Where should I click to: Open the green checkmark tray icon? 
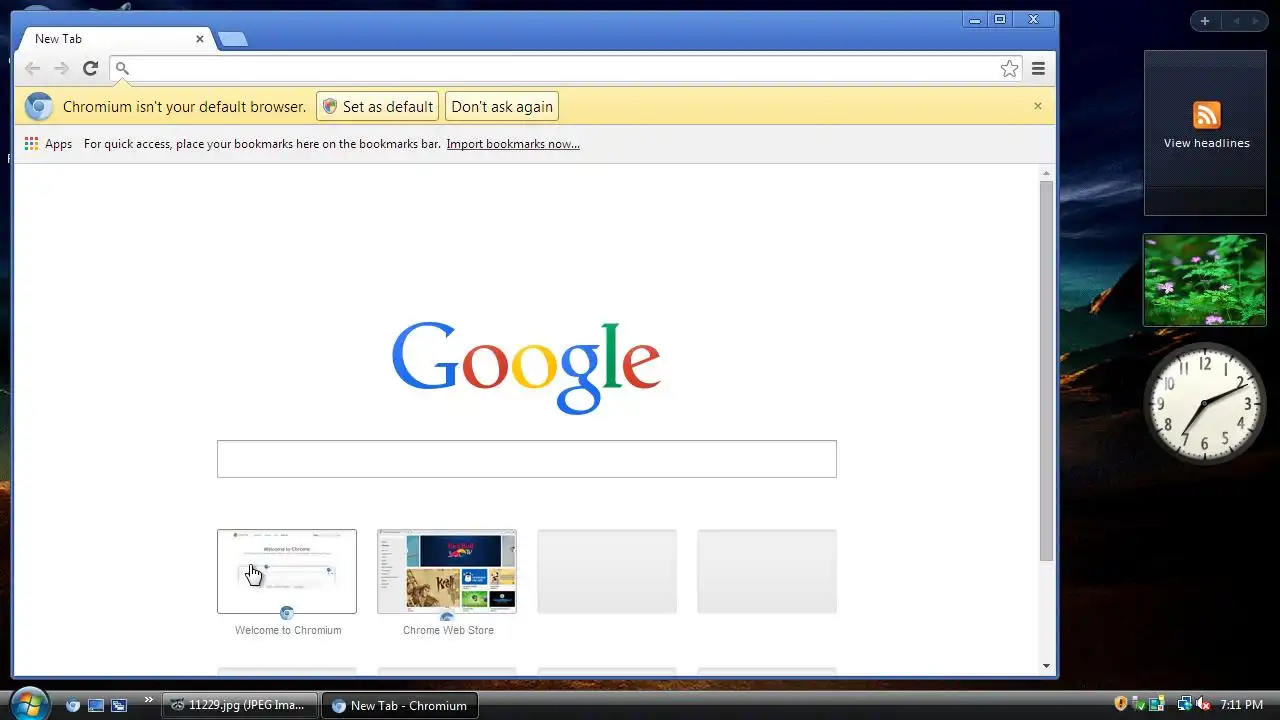[1138, 705]
